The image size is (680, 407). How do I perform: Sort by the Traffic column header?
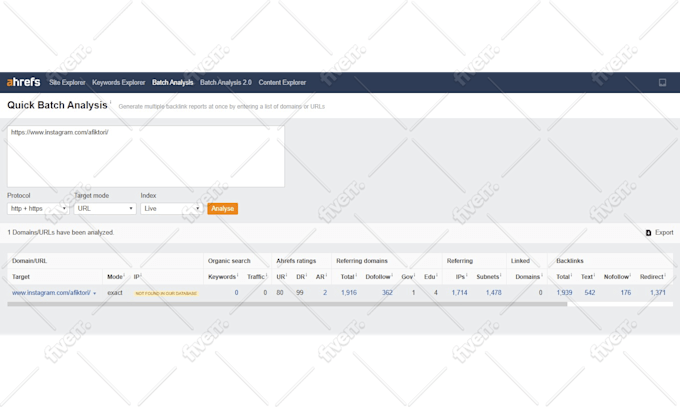click(x=256, y=277)
